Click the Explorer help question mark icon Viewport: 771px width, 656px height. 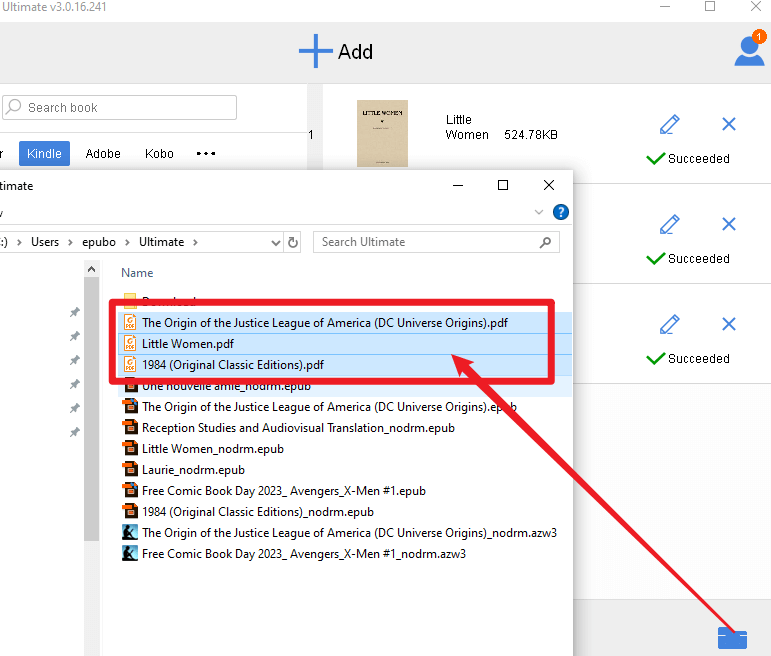coord(561,212)
